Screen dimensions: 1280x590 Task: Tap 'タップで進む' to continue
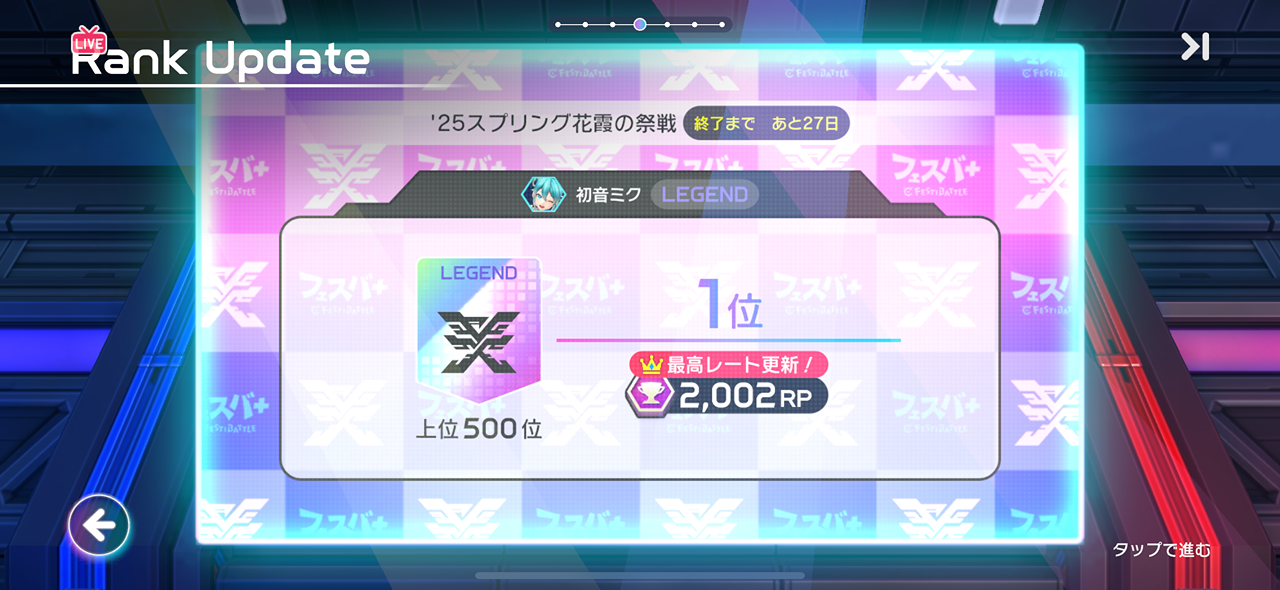pyautogui.click(x=1161, y=550)
